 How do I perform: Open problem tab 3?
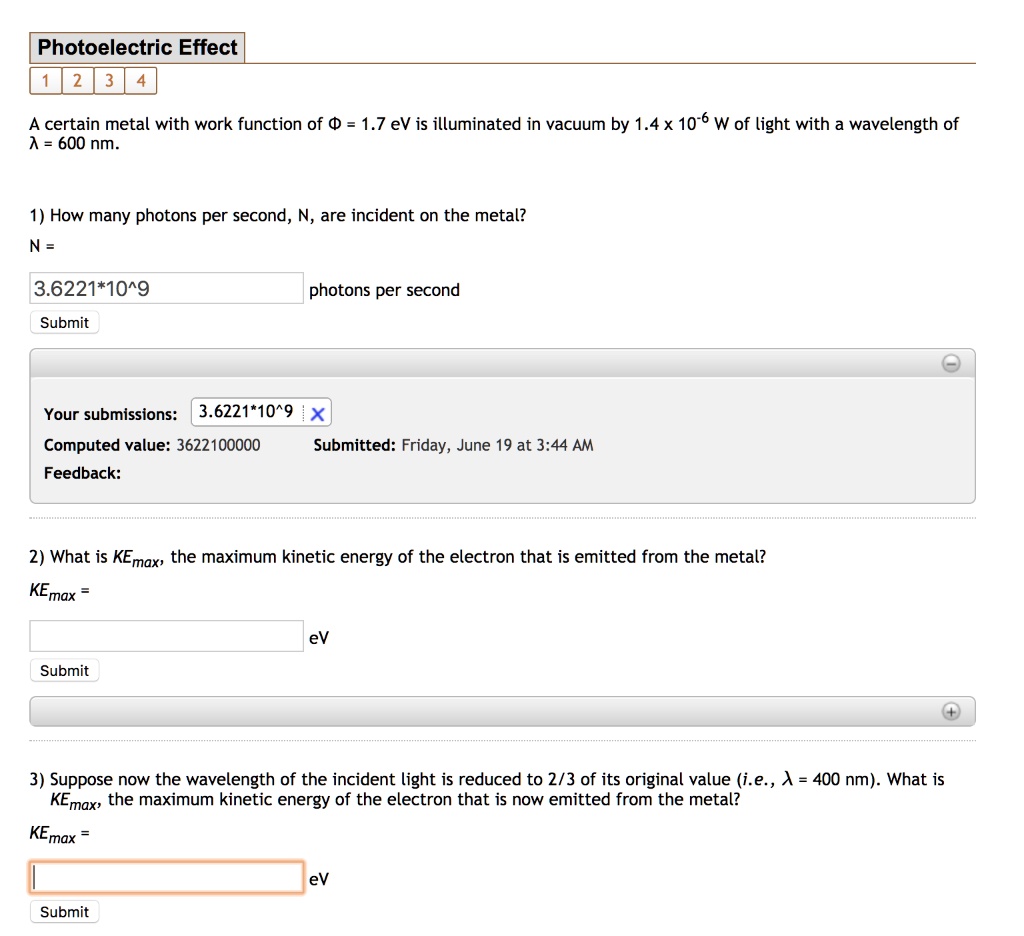109,81
